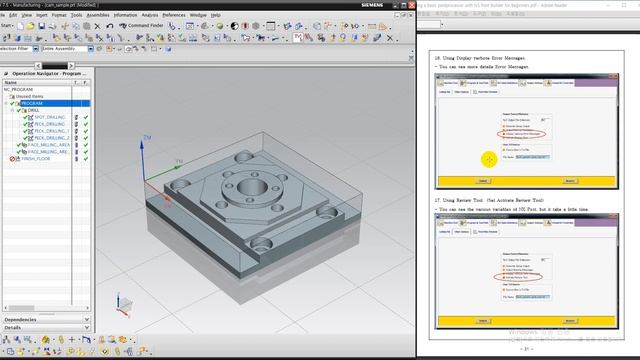The image size is (640, 360).
Task: Click the view orientation triad in viewport corner
Action: (124, 305)
